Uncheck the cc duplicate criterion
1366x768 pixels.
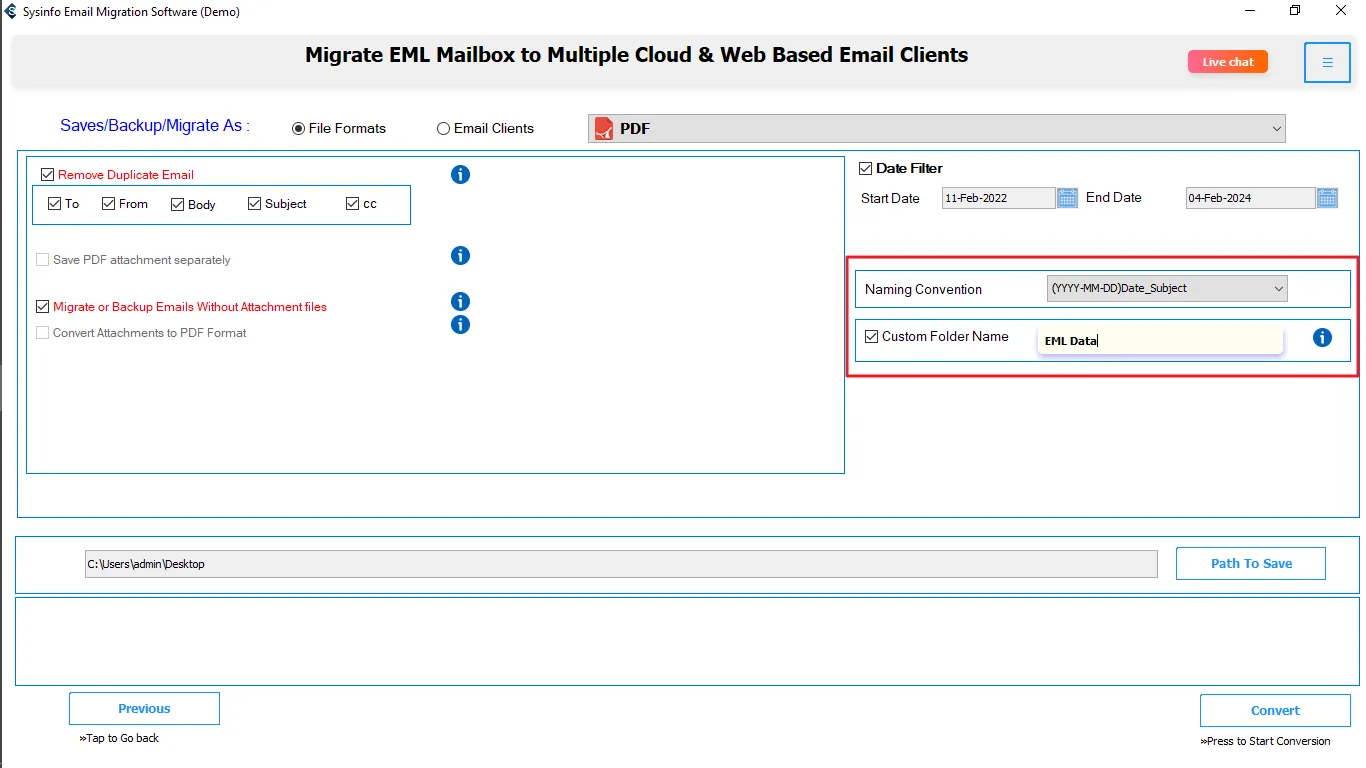352,204
